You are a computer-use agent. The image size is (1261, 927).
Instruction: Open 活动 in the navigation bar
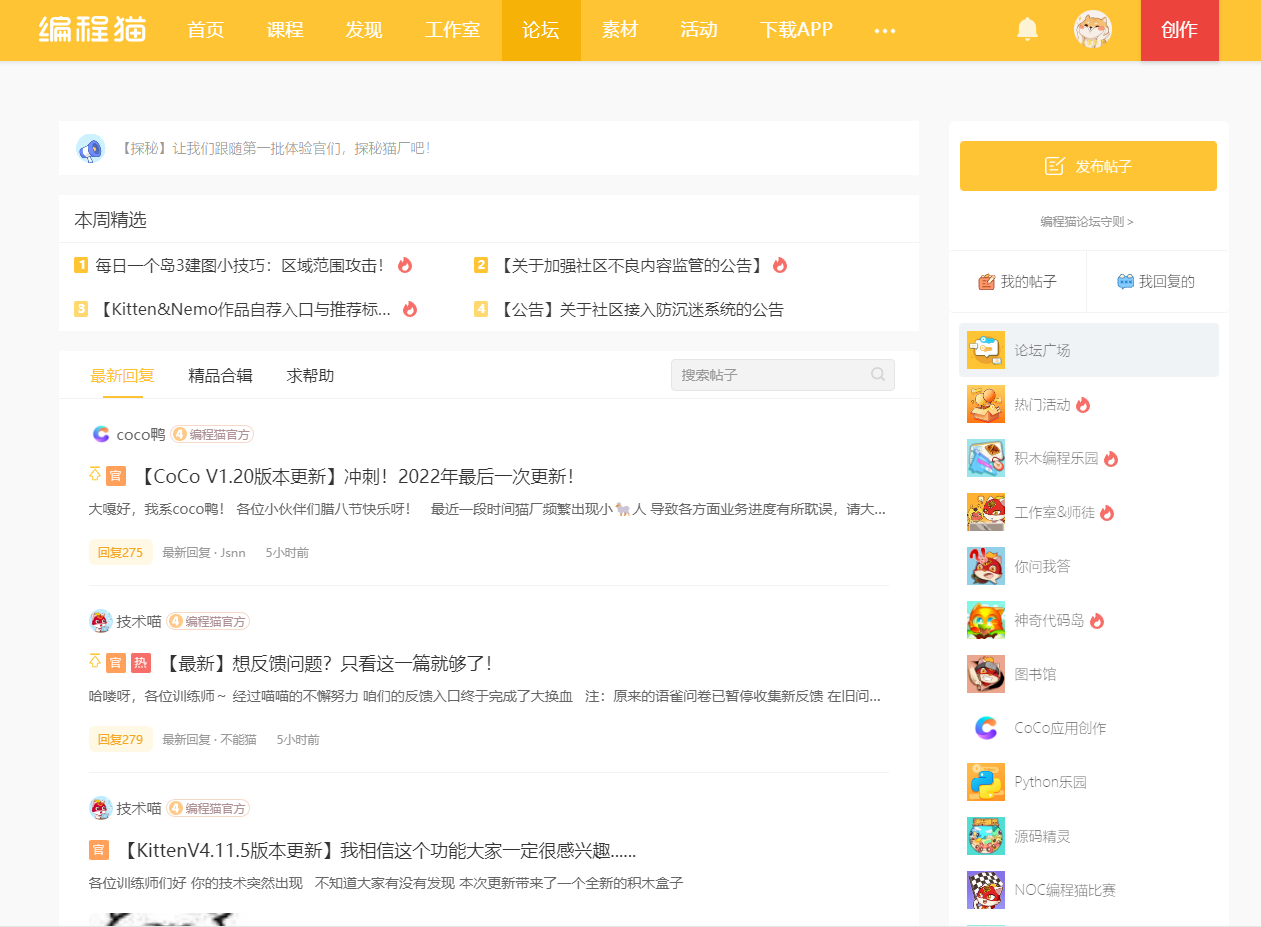[x=699, y=29]
